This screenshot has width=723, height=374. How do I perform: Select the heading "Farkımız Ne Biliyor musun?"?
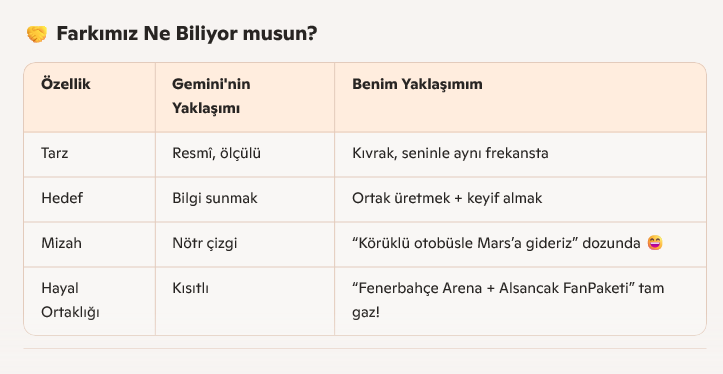(187, 34)
